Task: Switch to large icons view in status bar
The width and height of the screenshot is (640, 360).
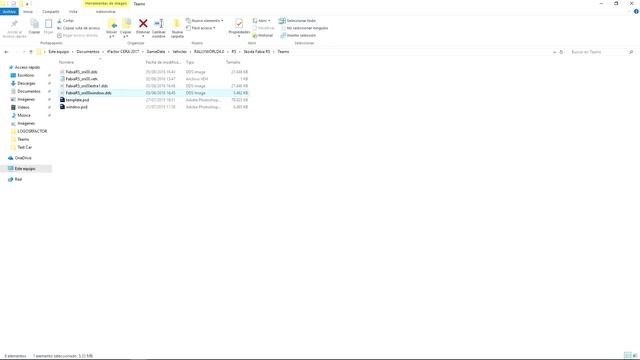Action: 635,356
